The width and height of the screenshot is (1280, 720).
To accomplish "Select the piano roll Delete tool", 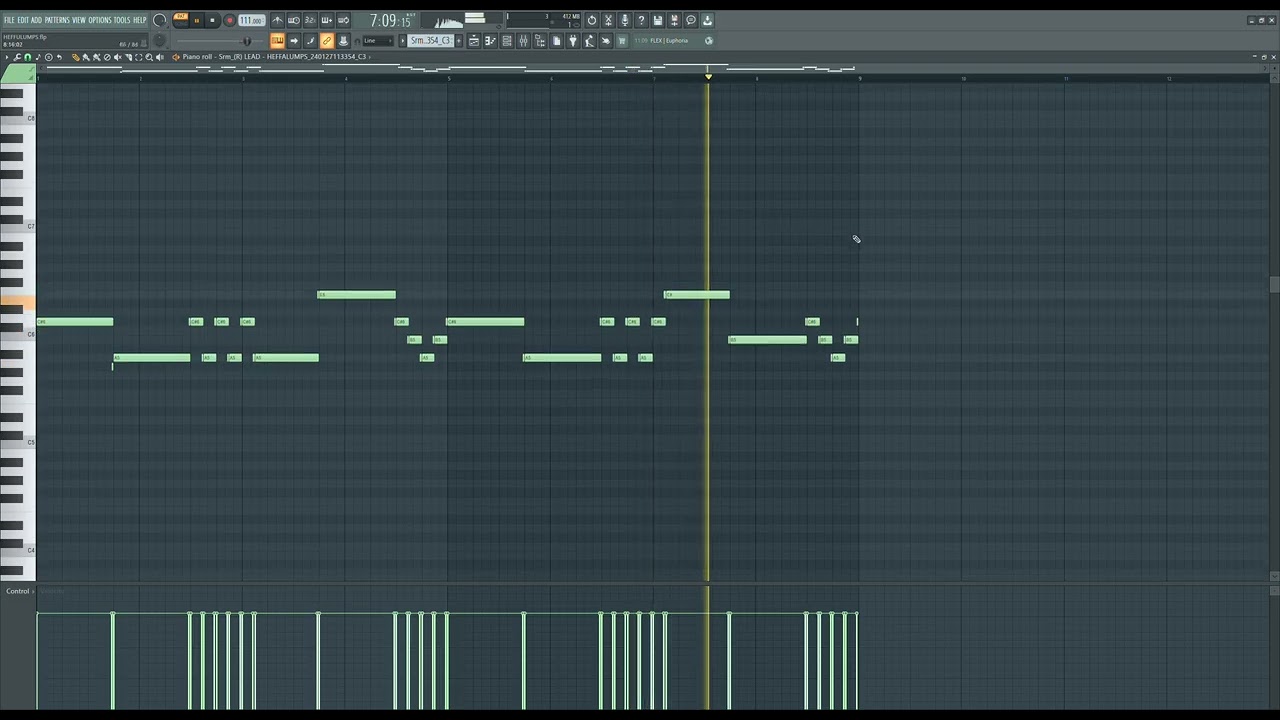I will point(107,57).
